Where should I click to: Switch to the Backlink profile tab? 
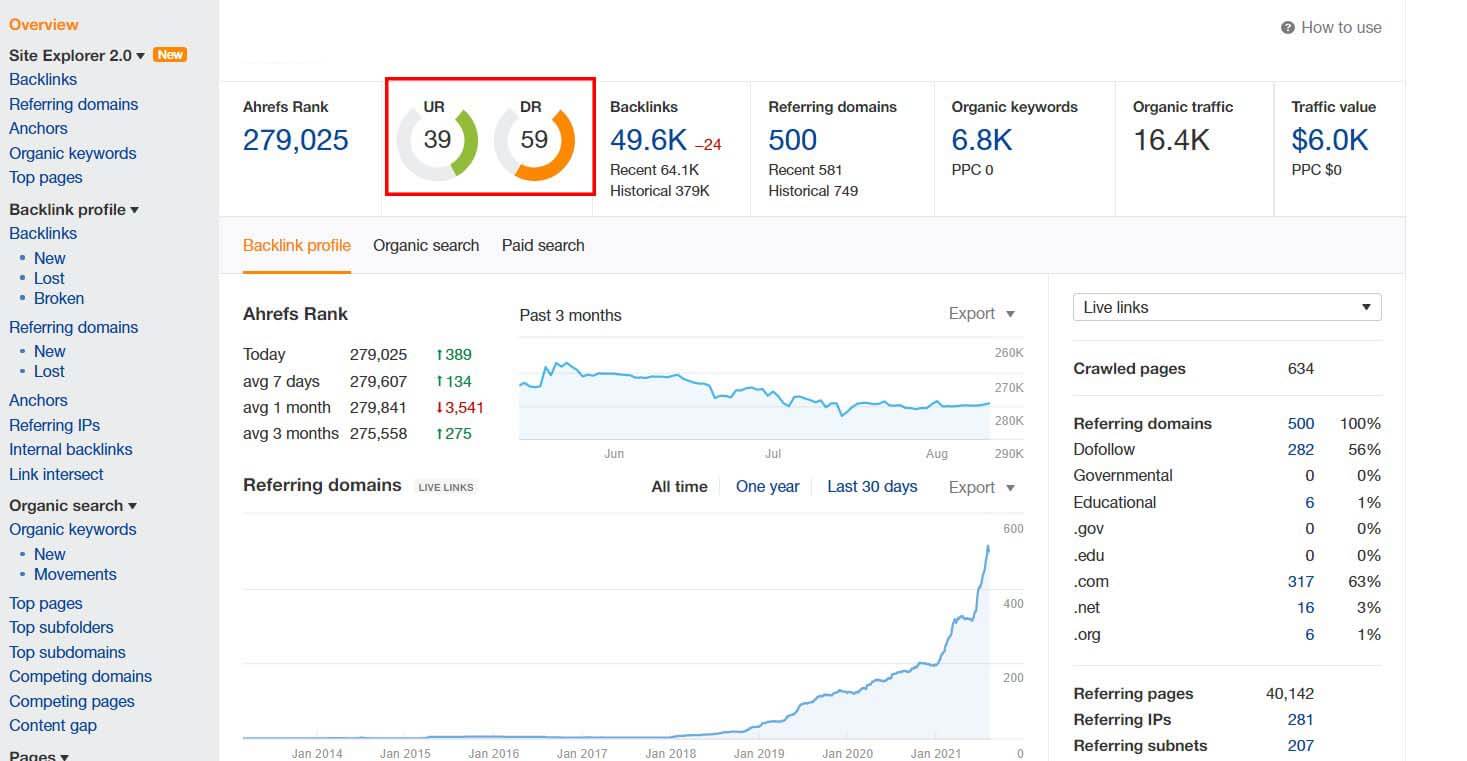click(297, 245)
